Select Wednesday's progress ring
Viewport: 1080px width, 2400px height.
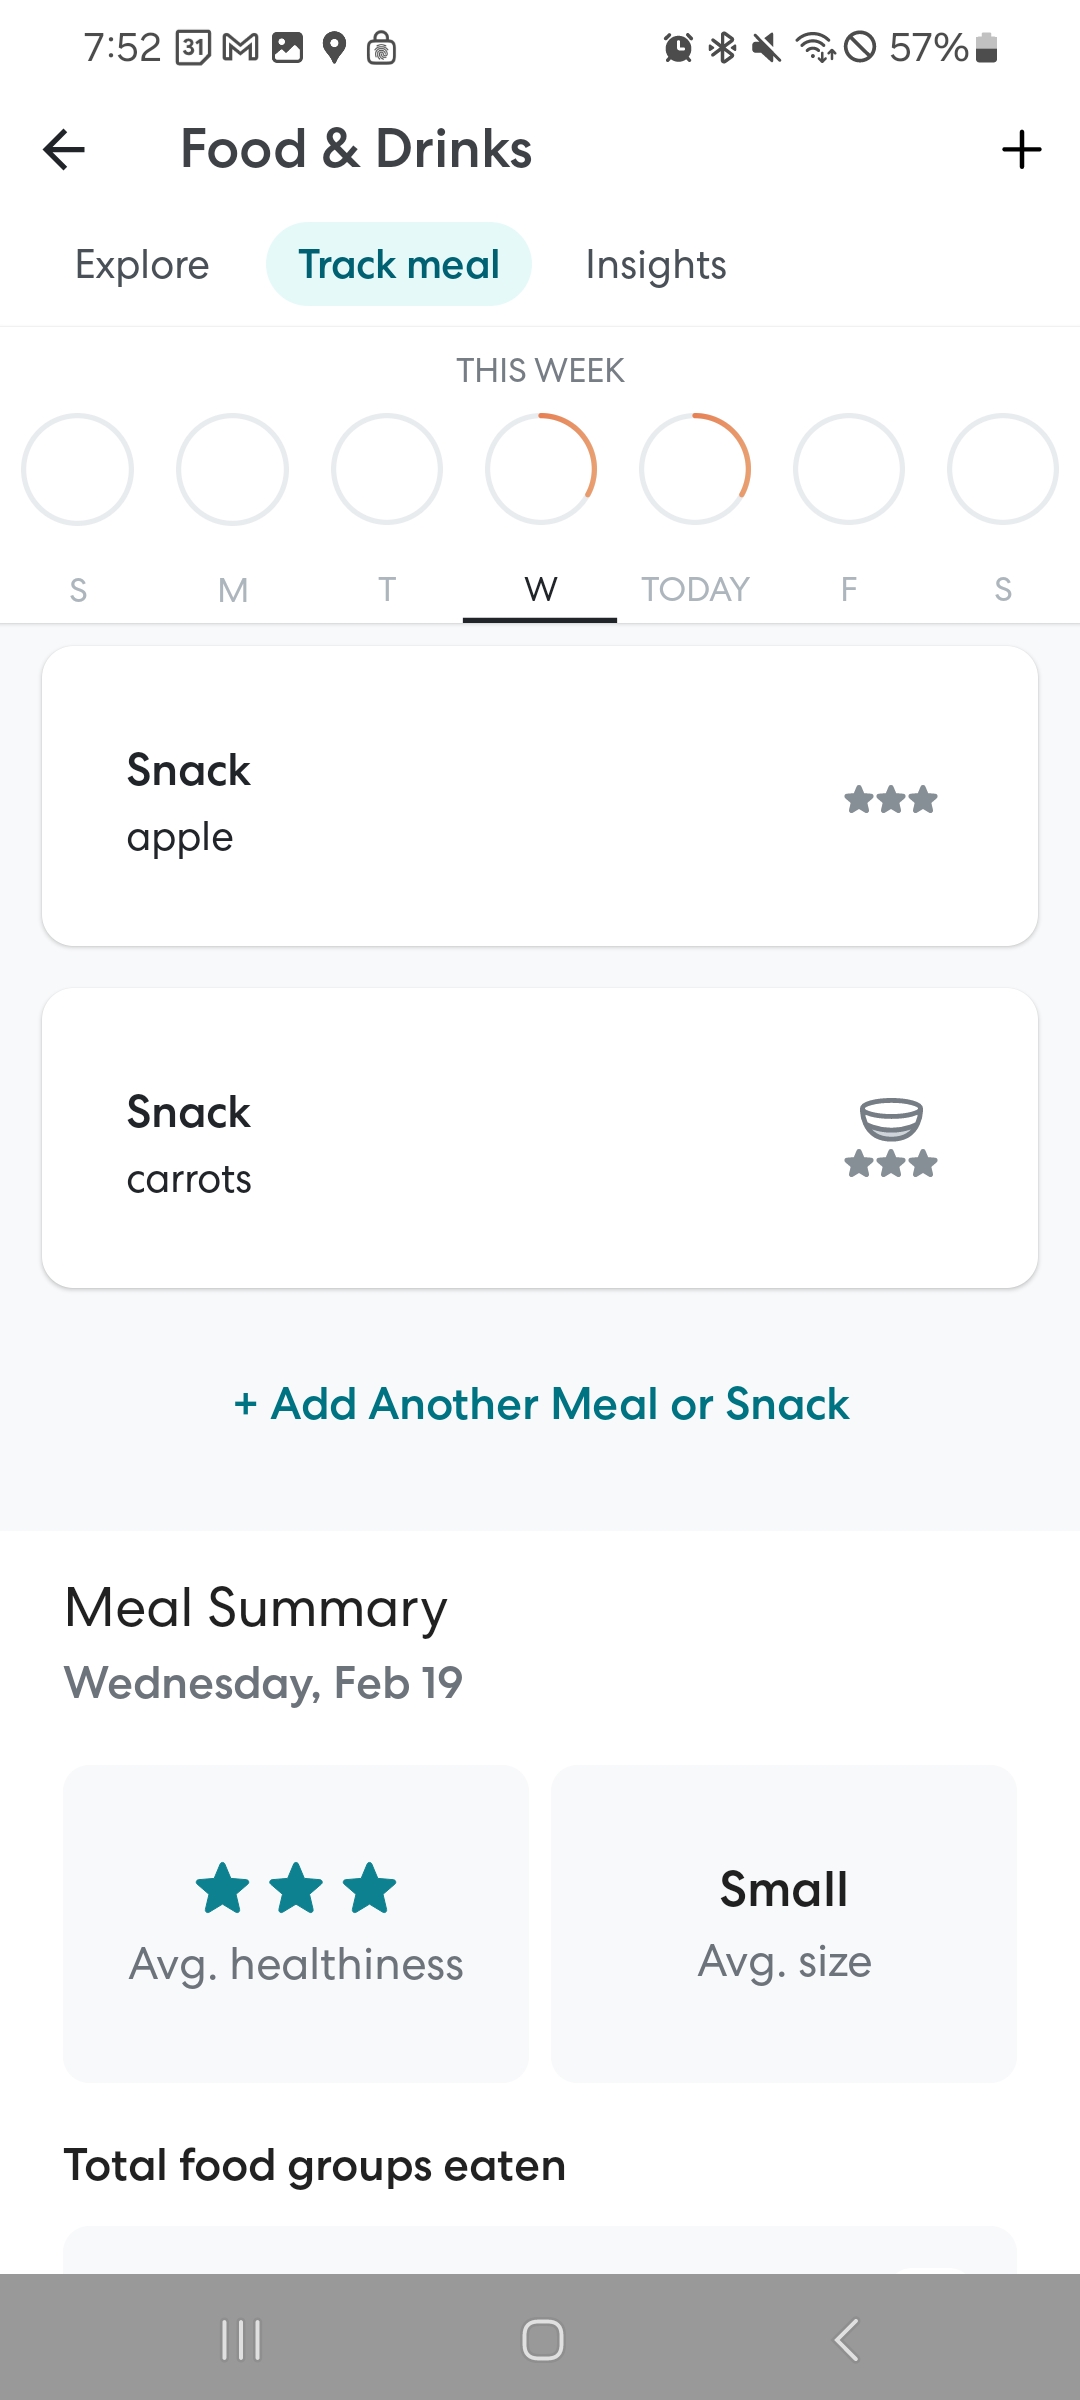[x=541, y=469]
